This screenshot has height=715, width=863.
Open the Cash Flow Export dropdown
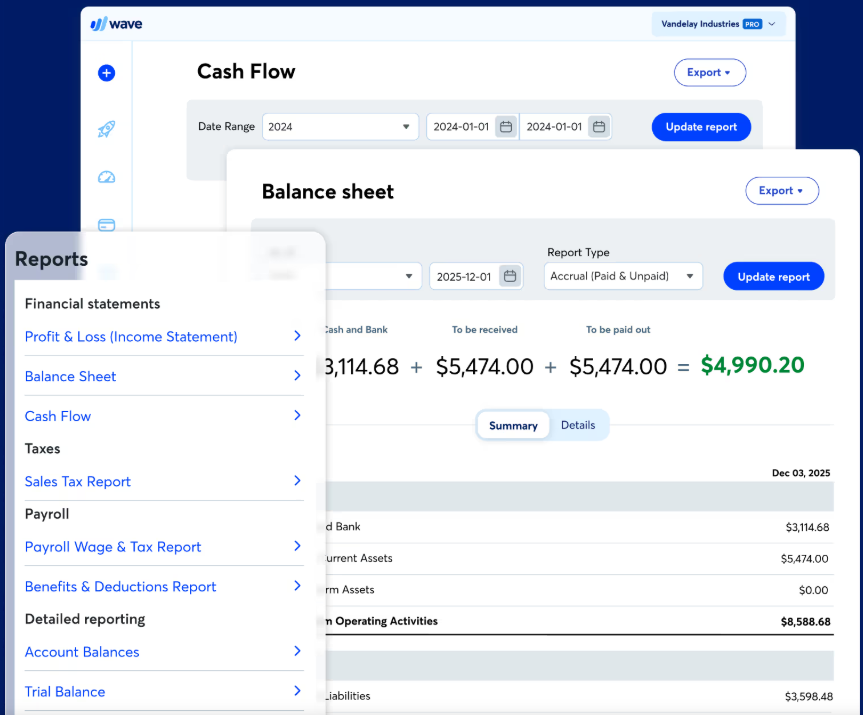709,73
